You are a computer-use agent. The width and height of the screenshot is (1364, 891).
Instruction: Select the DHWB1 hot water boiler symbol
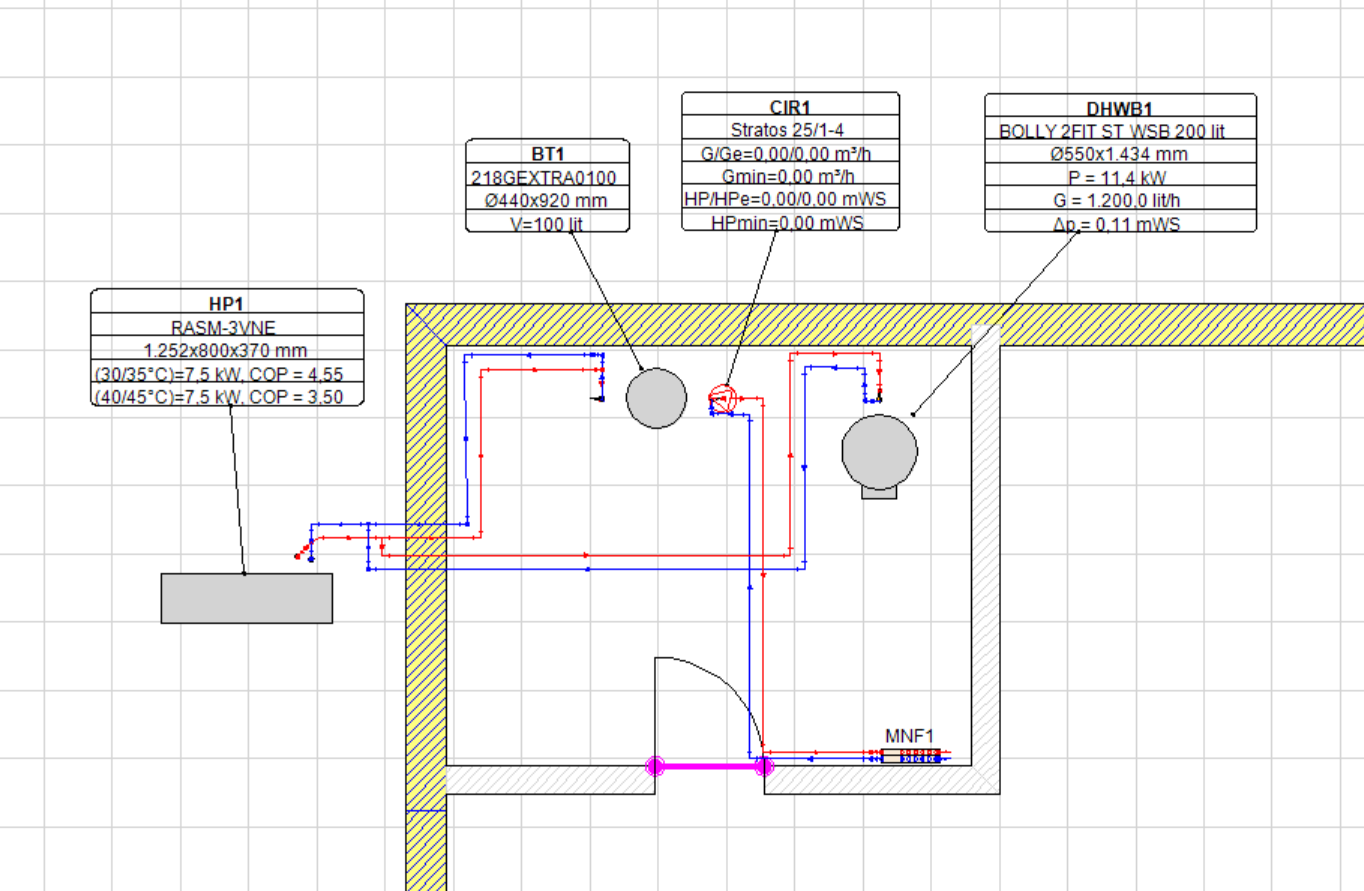[x=879, y=452]
